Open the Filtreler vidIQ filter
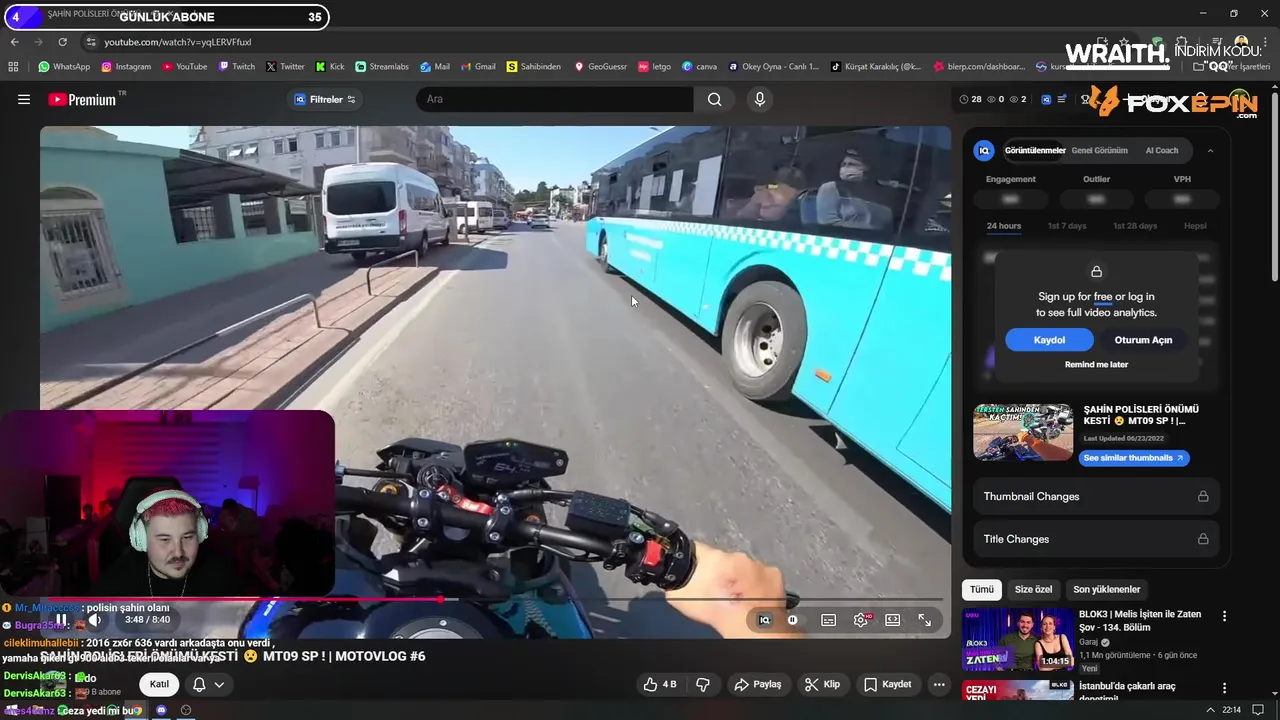 (325, 99)
